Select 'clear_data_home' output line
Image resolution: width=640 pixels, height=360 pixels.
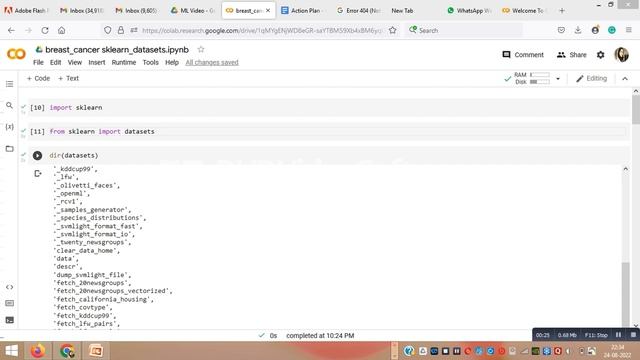(x=86, y=251)
